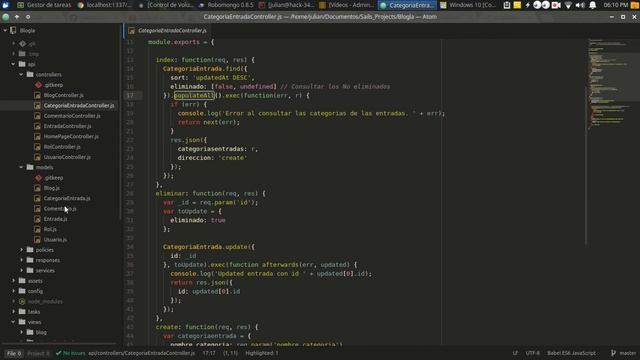Open RolController.js file
Screen dimensions: 640x360
[62, 147]
